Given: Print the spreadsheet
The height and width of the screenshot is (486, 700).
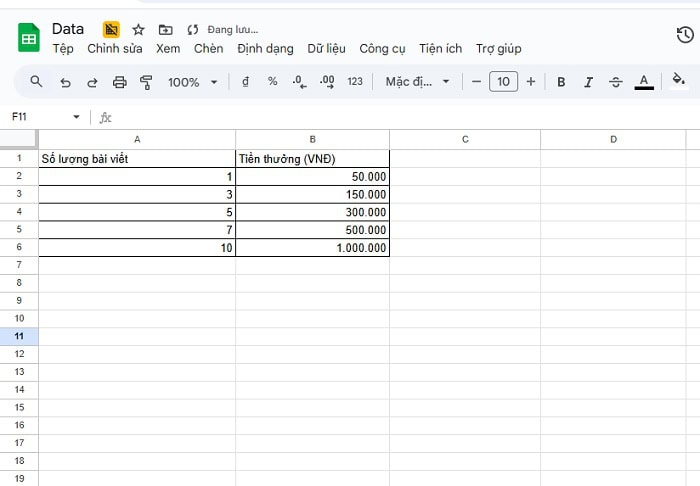Looking at the screenshot, I should (120, 82).
